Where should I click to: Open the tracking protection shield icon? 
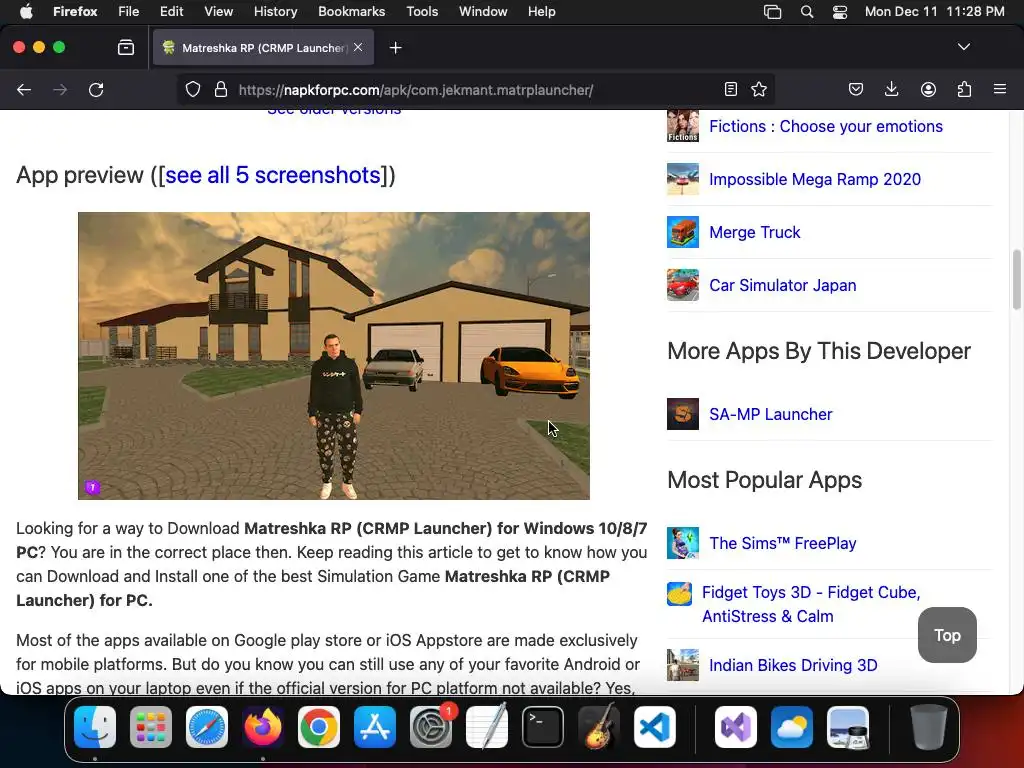(193, 89)
